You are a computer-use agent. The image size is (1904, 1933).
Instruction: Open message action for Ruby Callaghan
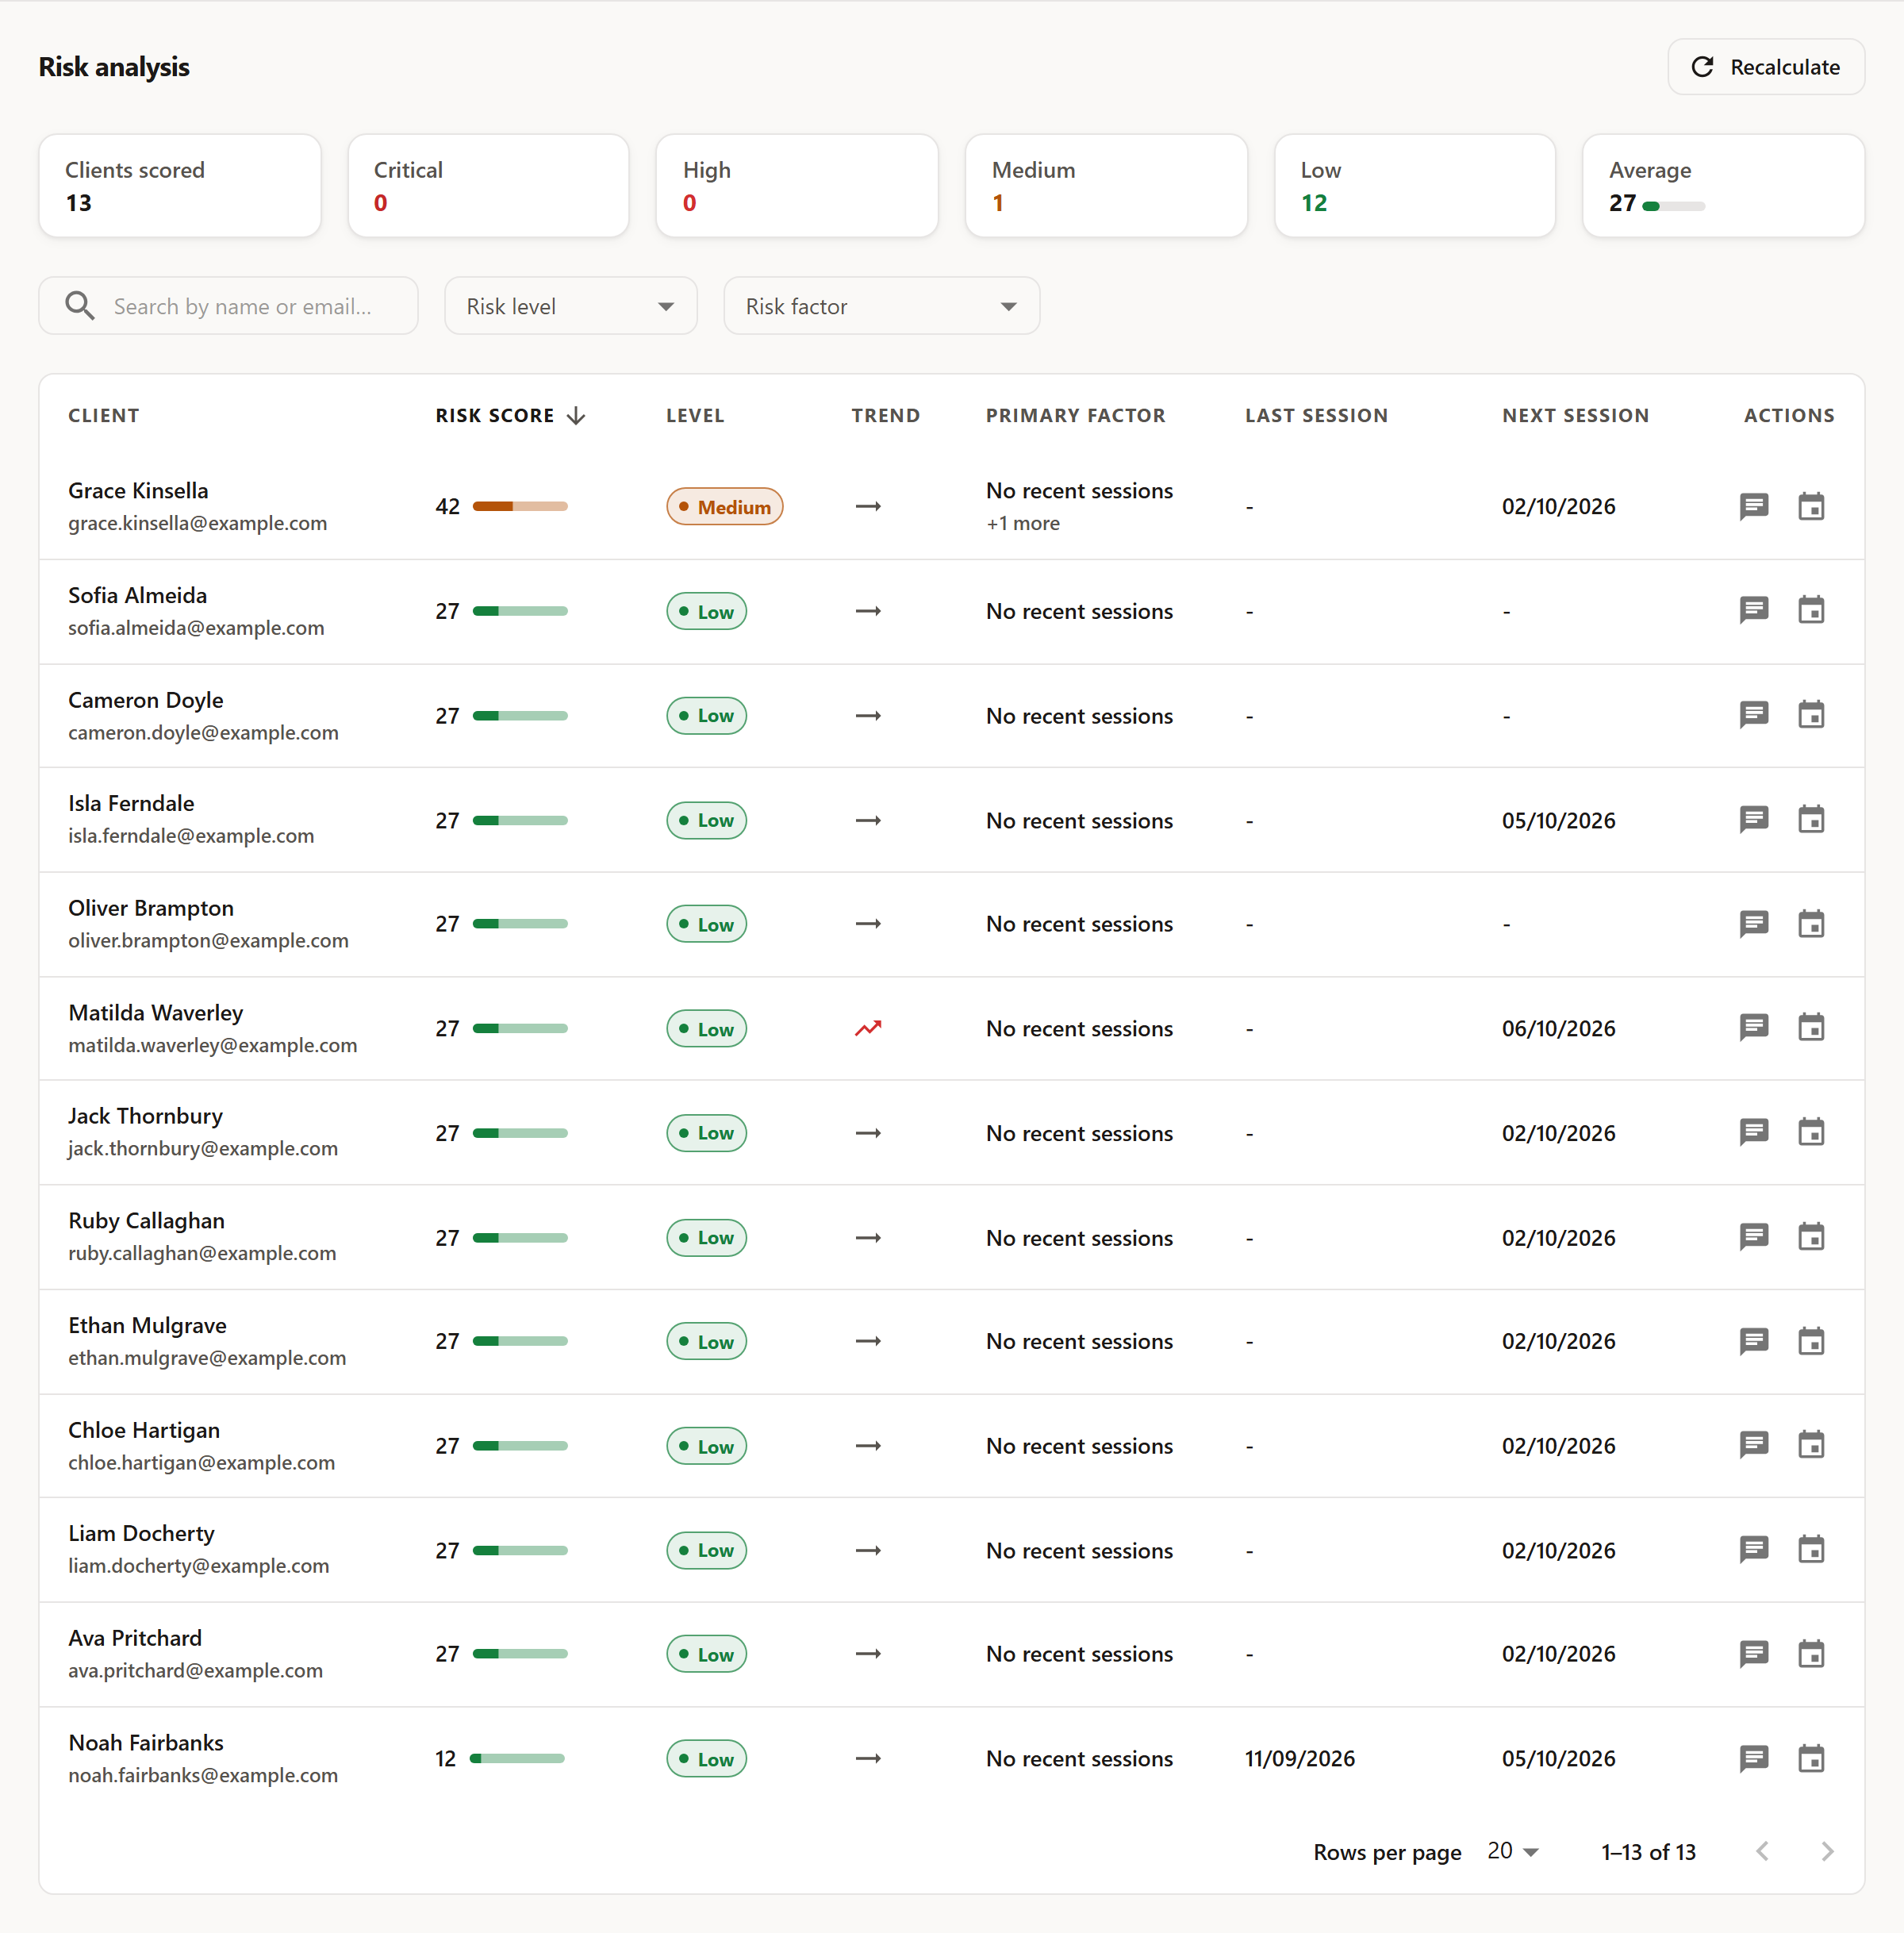pyautogui.click(x=1754, y=1237)
